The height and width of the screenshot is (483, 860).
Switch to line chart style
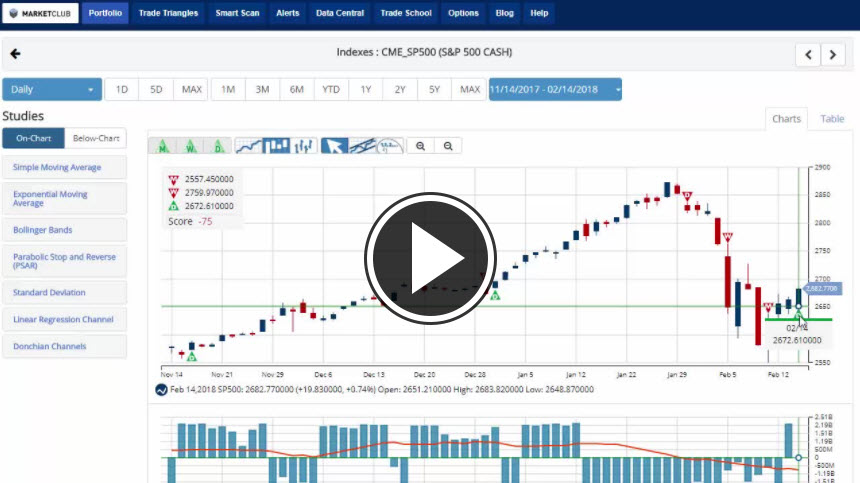[x=249, y=146]
